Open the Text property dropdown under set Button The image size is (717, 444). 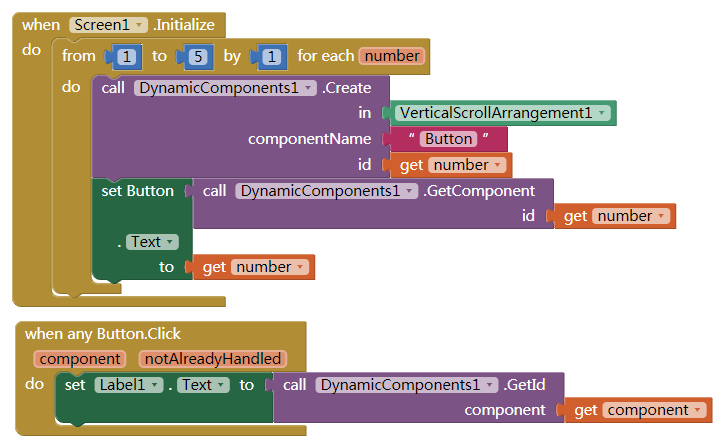(x=152, y=242)
